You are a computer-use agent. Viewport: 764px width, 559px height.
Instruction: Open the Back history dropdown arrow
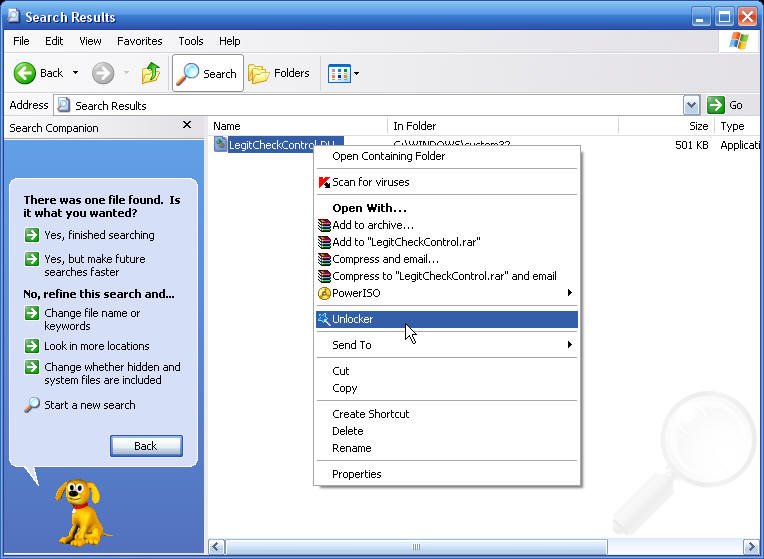click(x=76, y=73)
